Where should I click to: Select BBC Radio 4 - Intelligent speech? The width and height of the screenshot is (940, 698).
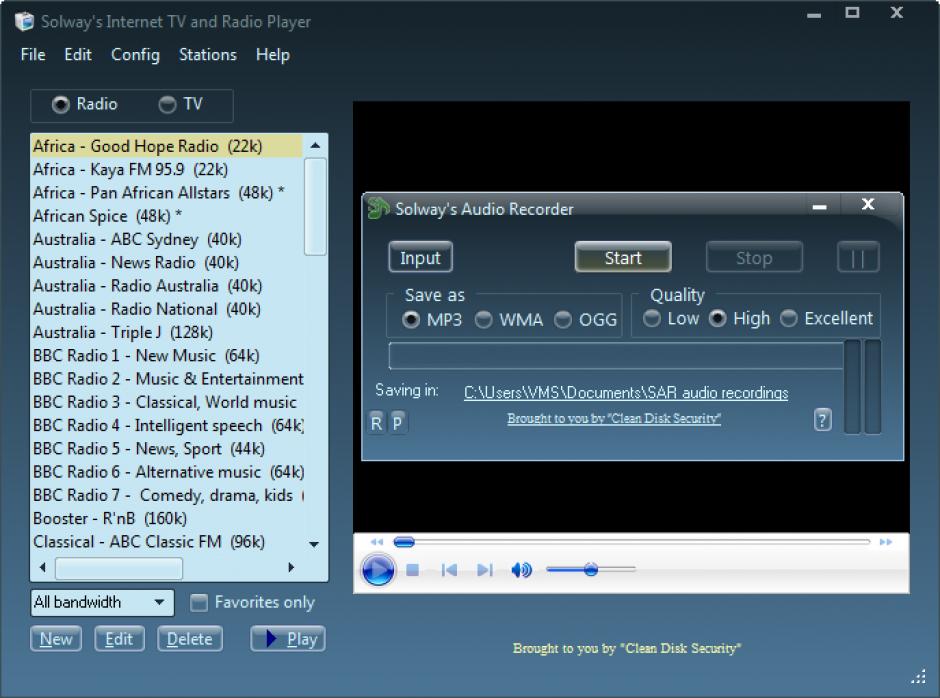point(167,426)
